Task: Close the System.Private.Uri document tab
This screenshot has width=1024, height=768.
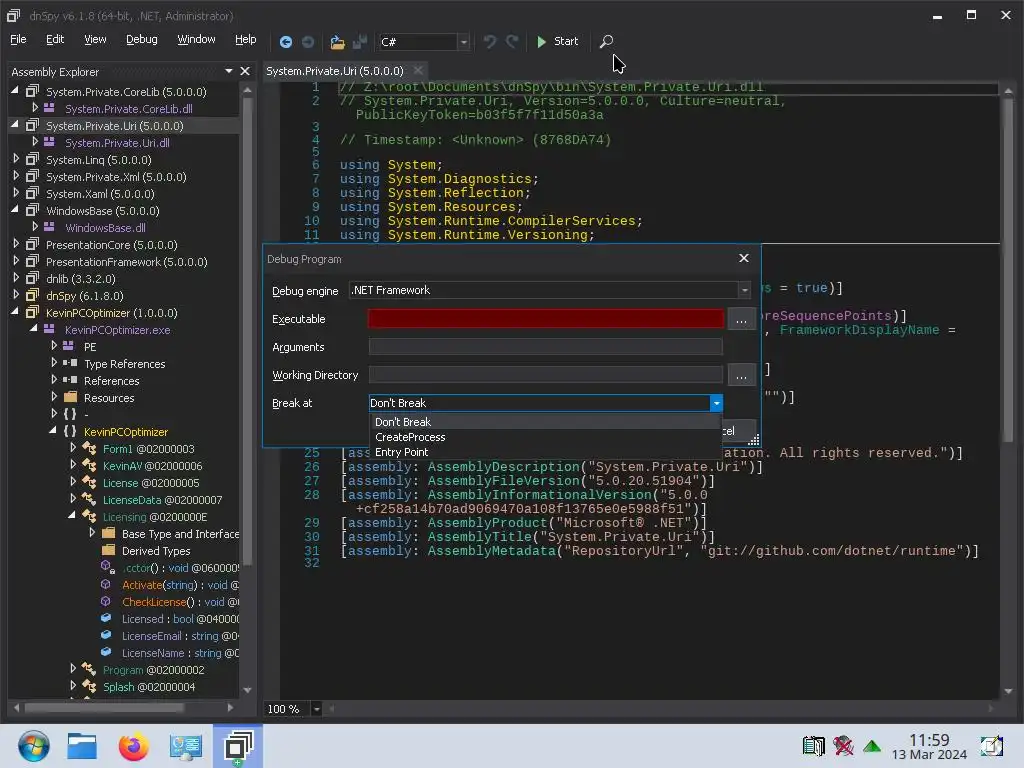Action: [418, 70]
